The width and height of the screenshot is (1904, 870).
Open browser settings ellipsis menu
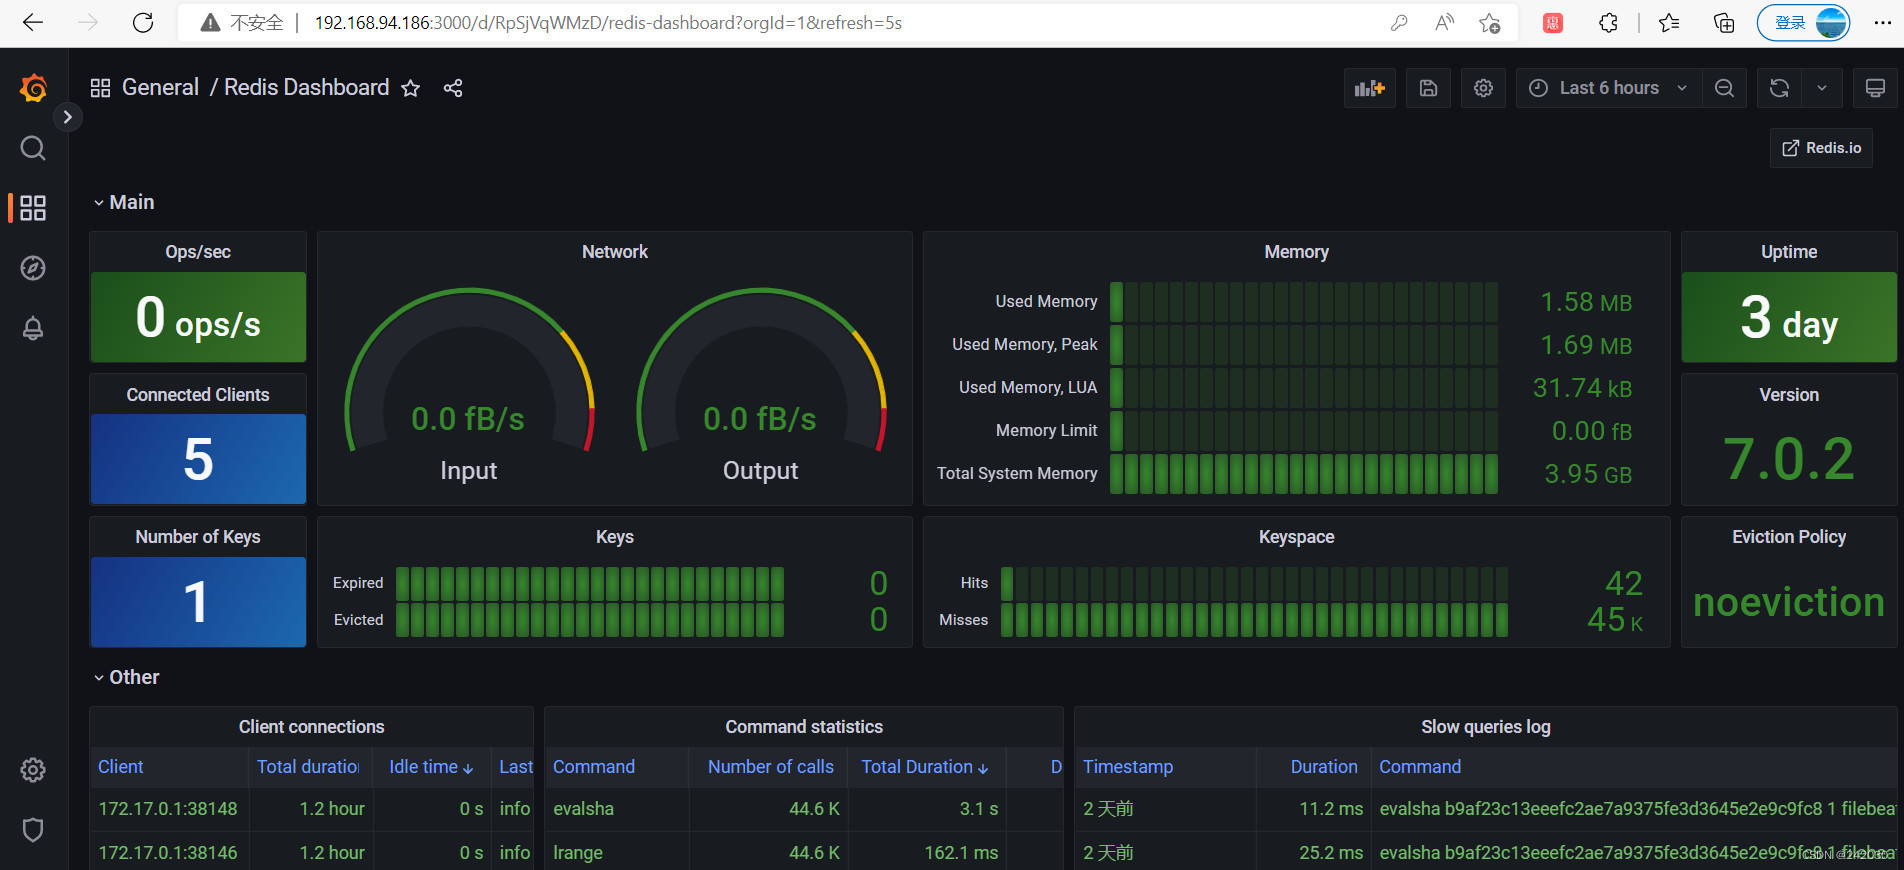pos(1882,23)
